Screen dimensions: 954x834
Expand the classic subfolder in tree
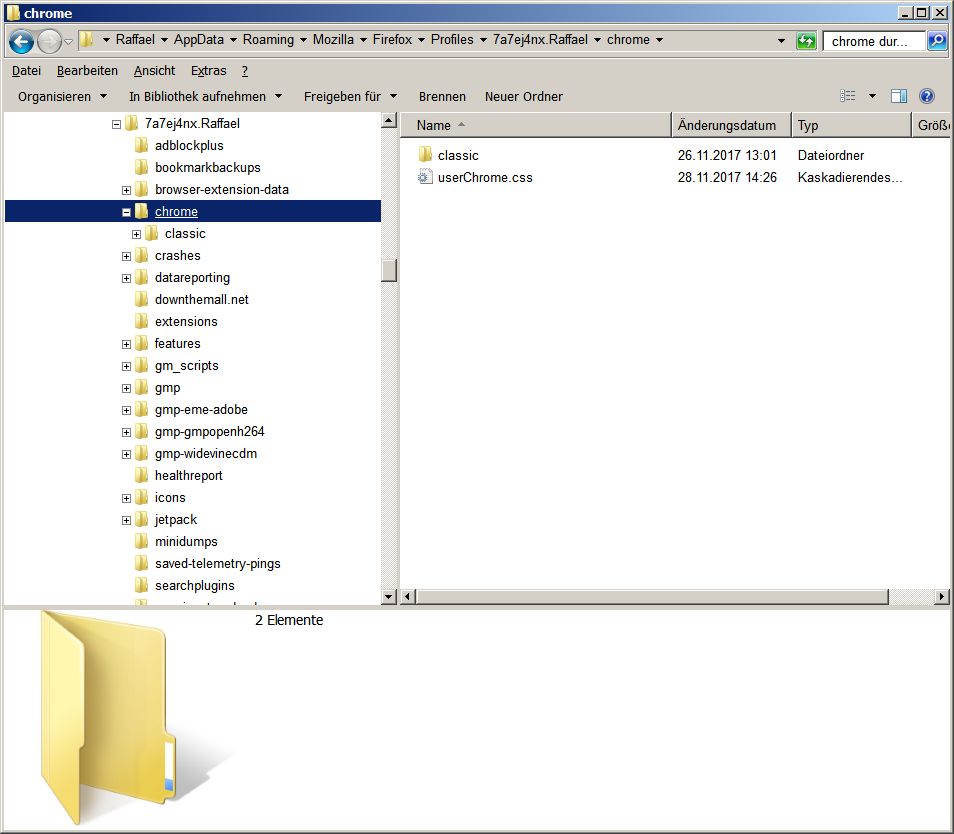pyautogui.click(x=136, y=234)
